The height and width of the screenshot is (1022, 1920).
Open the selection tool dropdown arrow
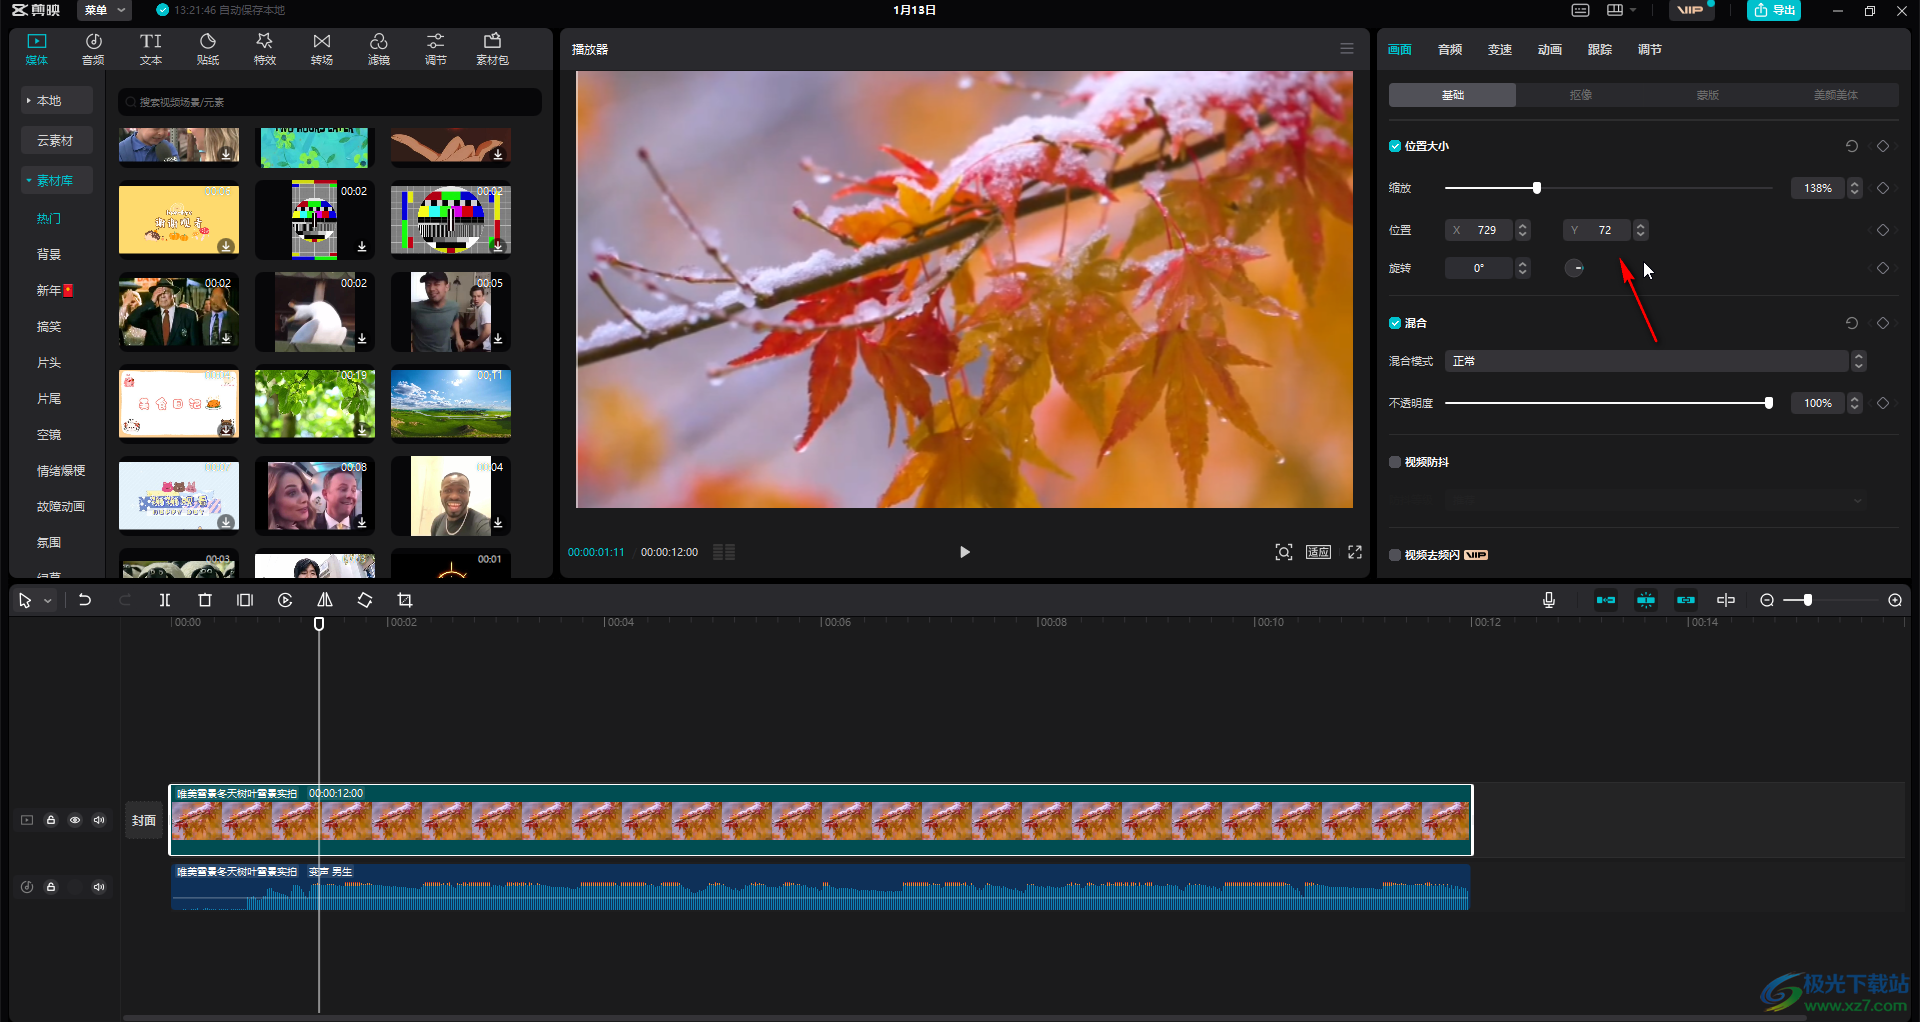47,601
